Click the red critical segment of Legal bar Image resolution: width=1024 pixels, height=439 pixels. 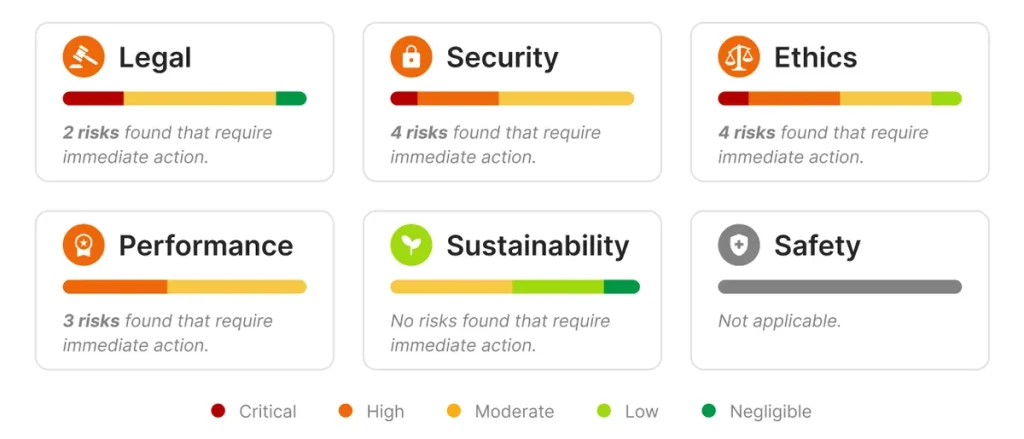(93, 99)
